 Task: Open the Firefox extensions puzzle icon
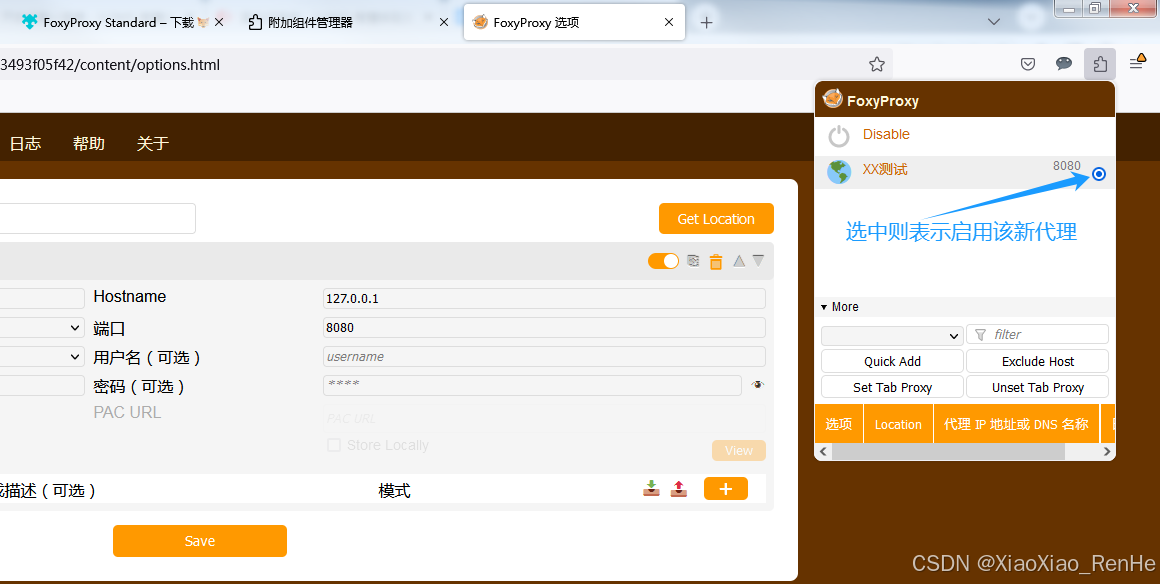pyautogui.click(x=1100, y=64)
